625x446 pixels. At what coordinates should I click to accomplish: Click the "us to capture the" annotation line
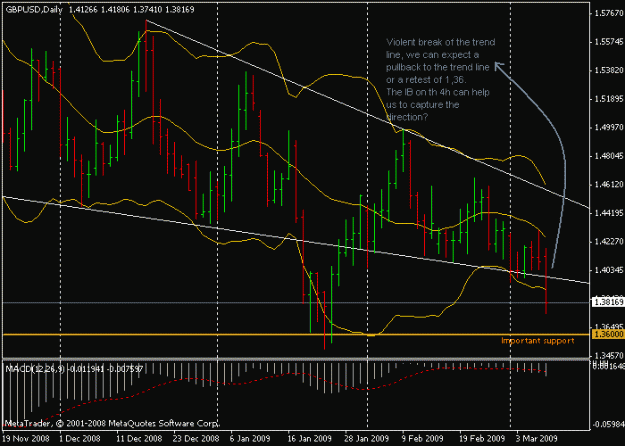[x=423, y=105]
